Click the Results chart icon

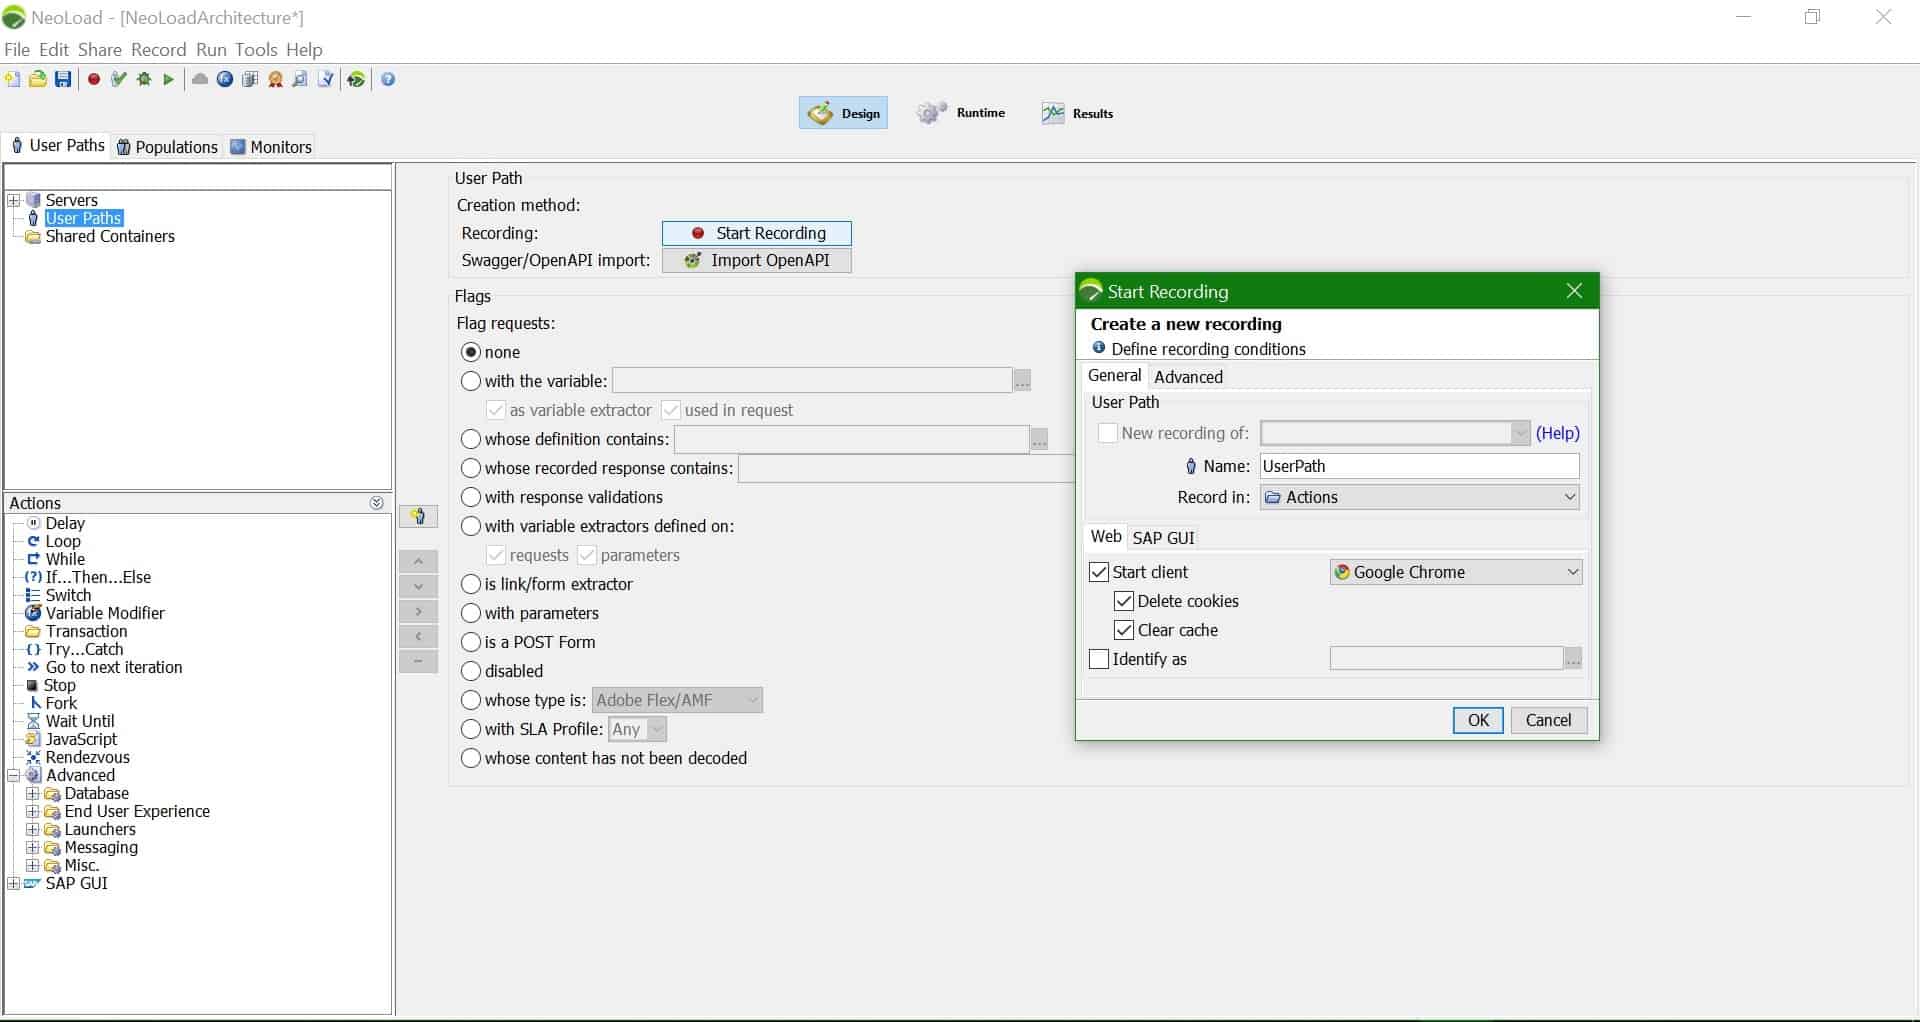click(x=1053, y=113)
